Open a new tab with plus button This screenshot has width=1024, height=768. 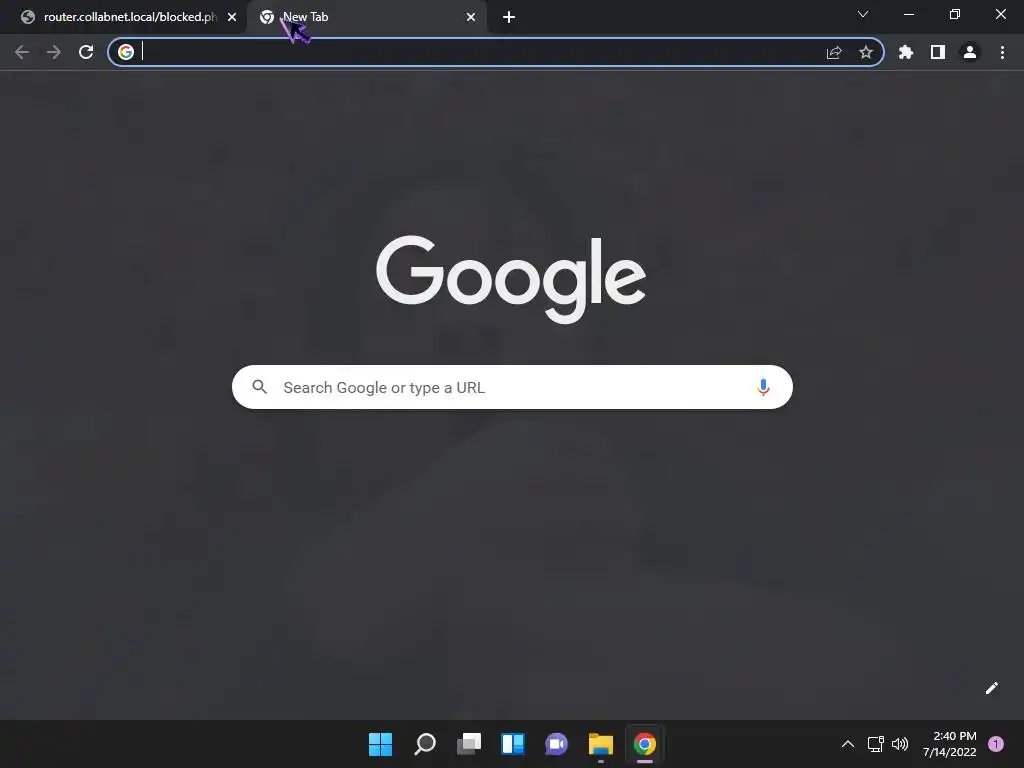(509, 17)
